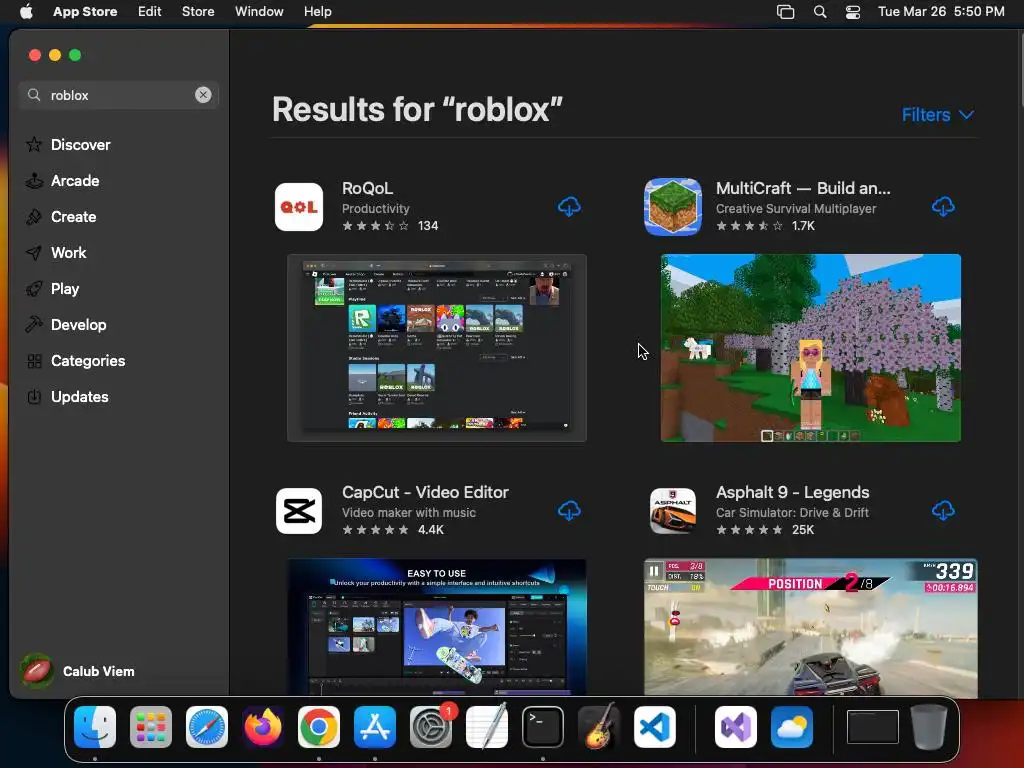View the CapCut Easy To Use screenshot

pos(437,626)
